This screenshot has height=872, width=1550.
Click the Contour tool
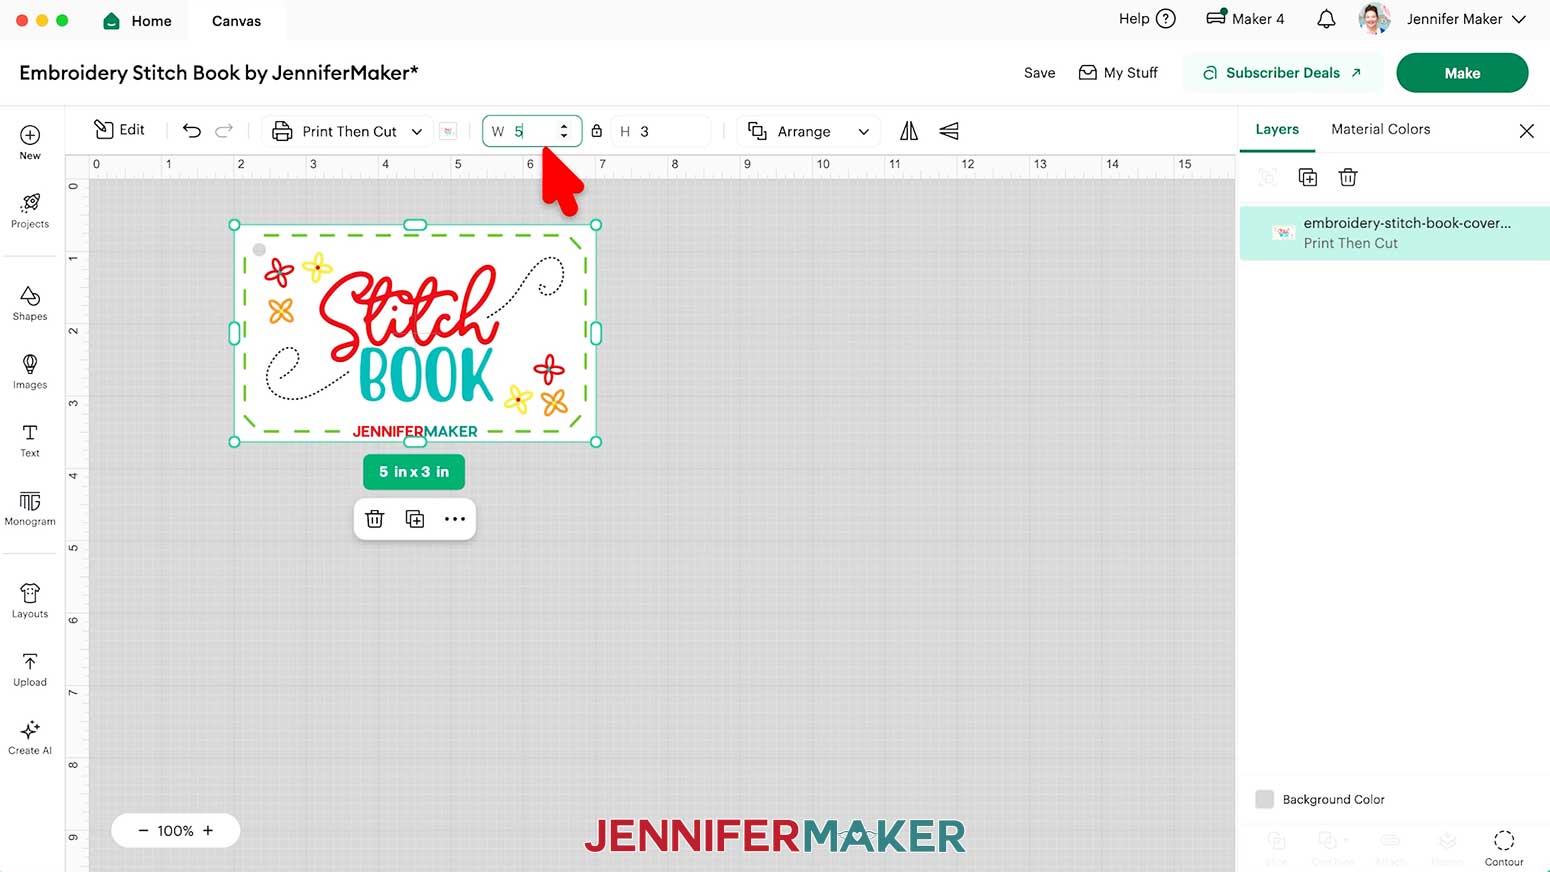tap(1504, 847)
